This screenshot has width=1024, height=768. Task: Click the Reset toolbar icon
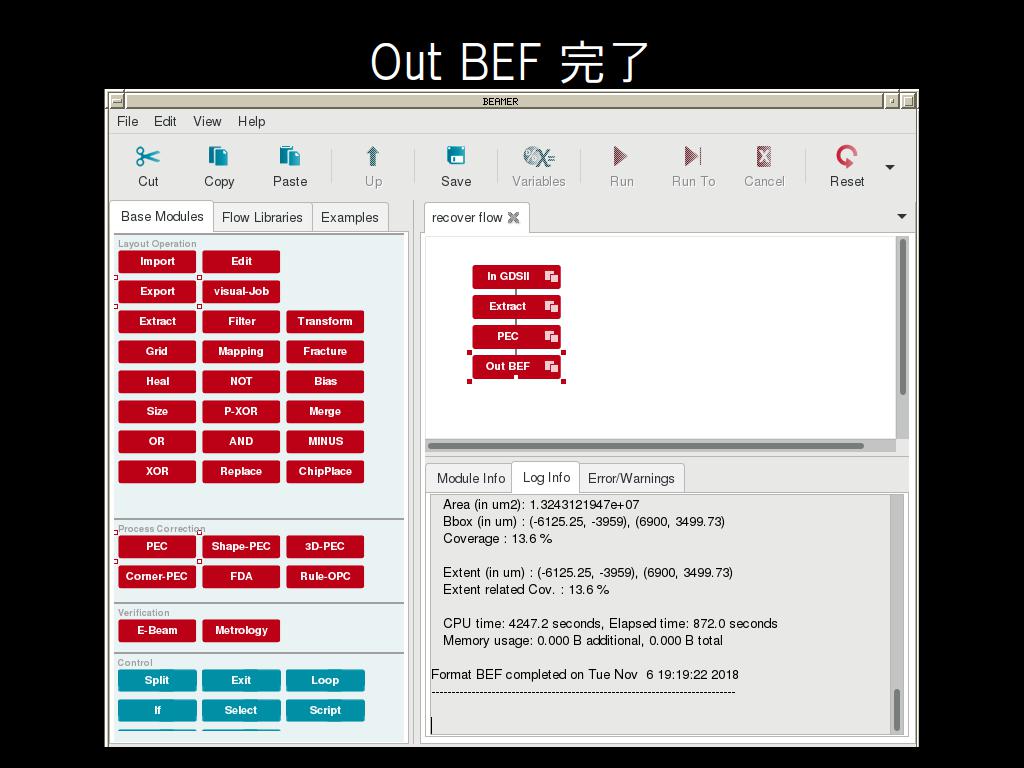pyautogui.click(x=846, y=157)
